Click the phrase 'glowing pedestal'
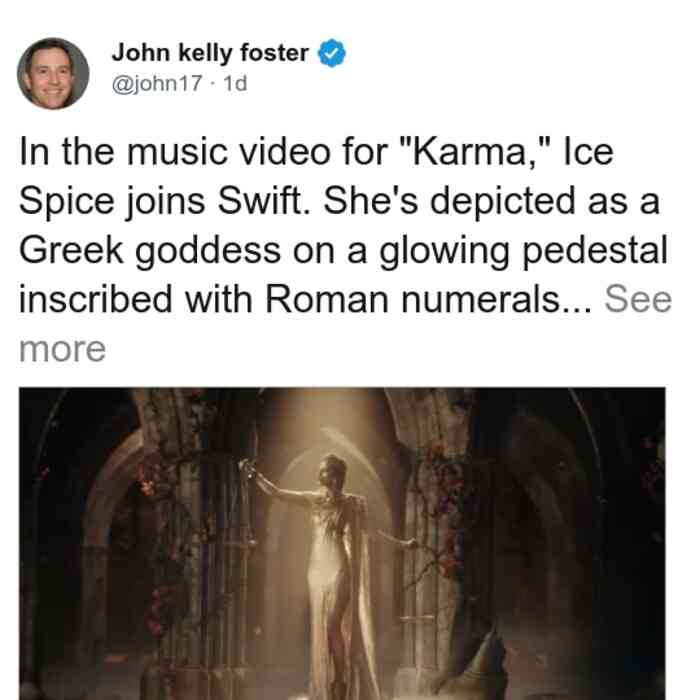 pos(523,251)
